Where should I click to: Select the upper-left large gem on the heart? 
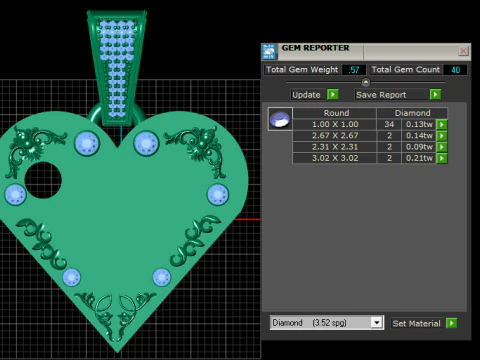pos(87,144)
